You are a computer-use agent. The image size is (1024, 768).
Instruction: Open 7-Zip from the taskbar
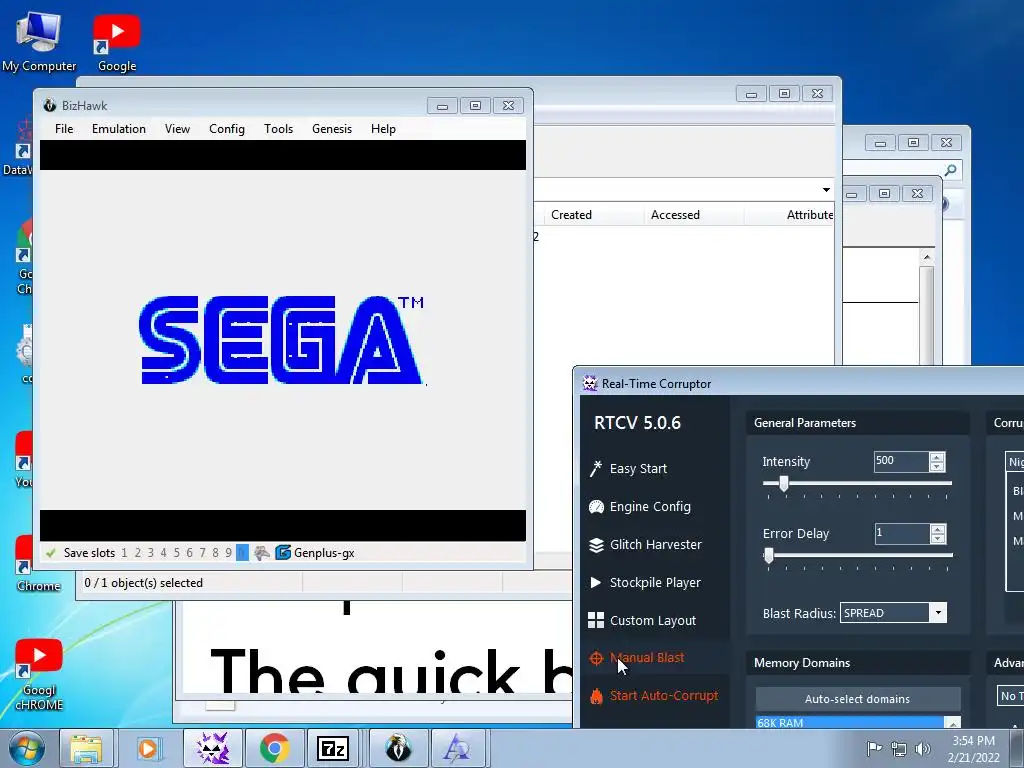tap(333, 748)
